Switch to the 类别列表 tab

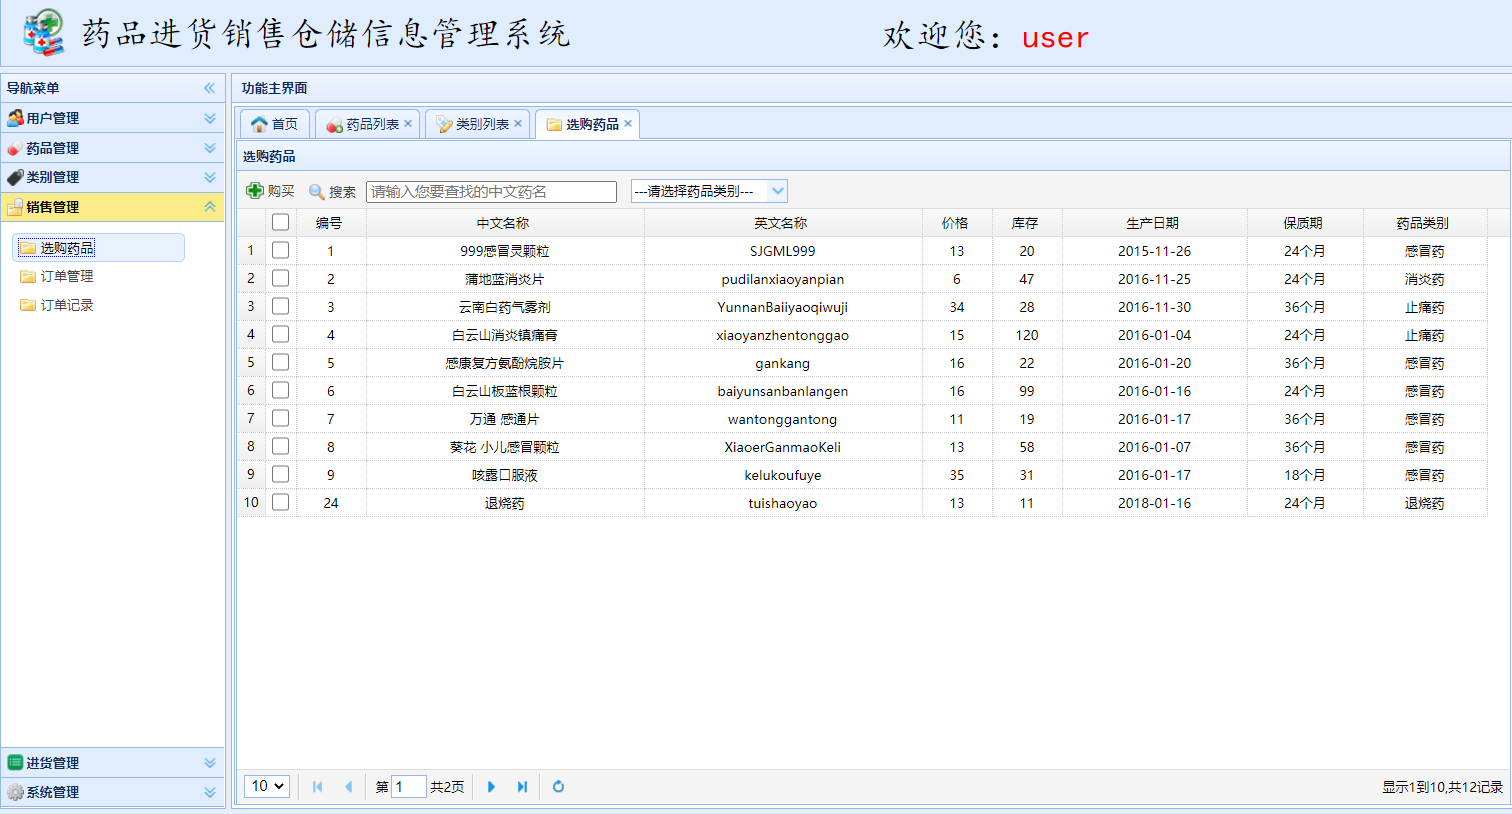coord(477,124)
